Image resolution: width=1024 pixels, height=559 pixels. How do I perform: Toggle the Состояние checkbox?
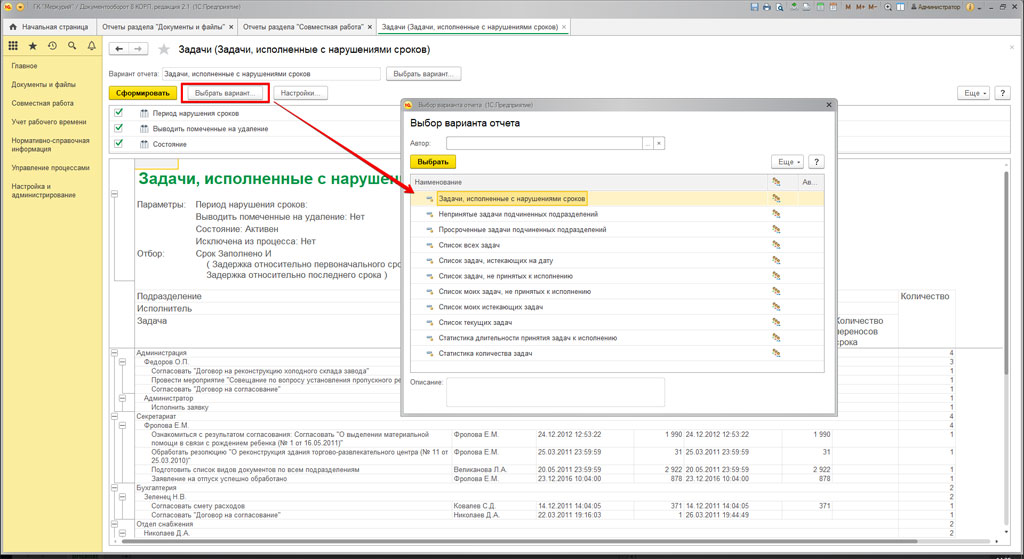coord(118,143)
